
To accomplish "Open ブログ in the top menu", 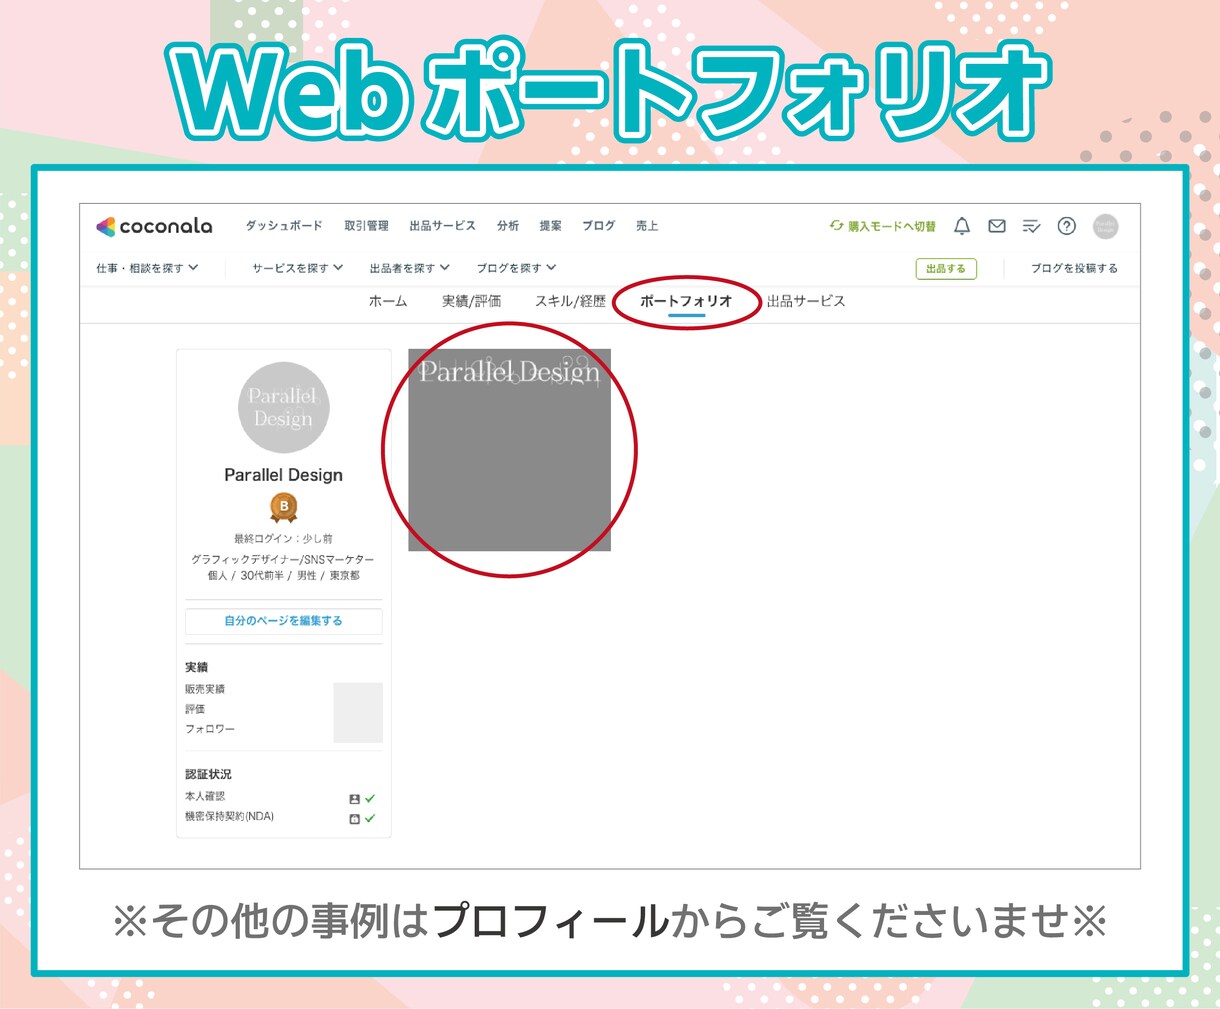I will click(x=599, y=226).
